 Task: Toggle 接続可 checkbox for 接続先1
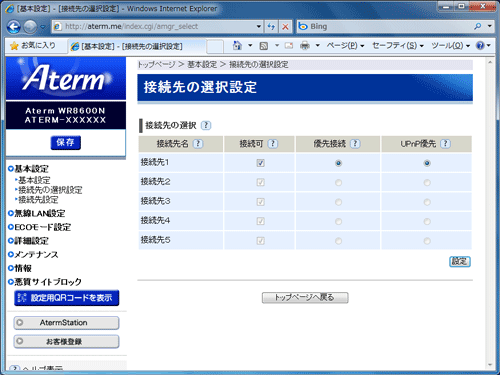(x=260, y=163)
